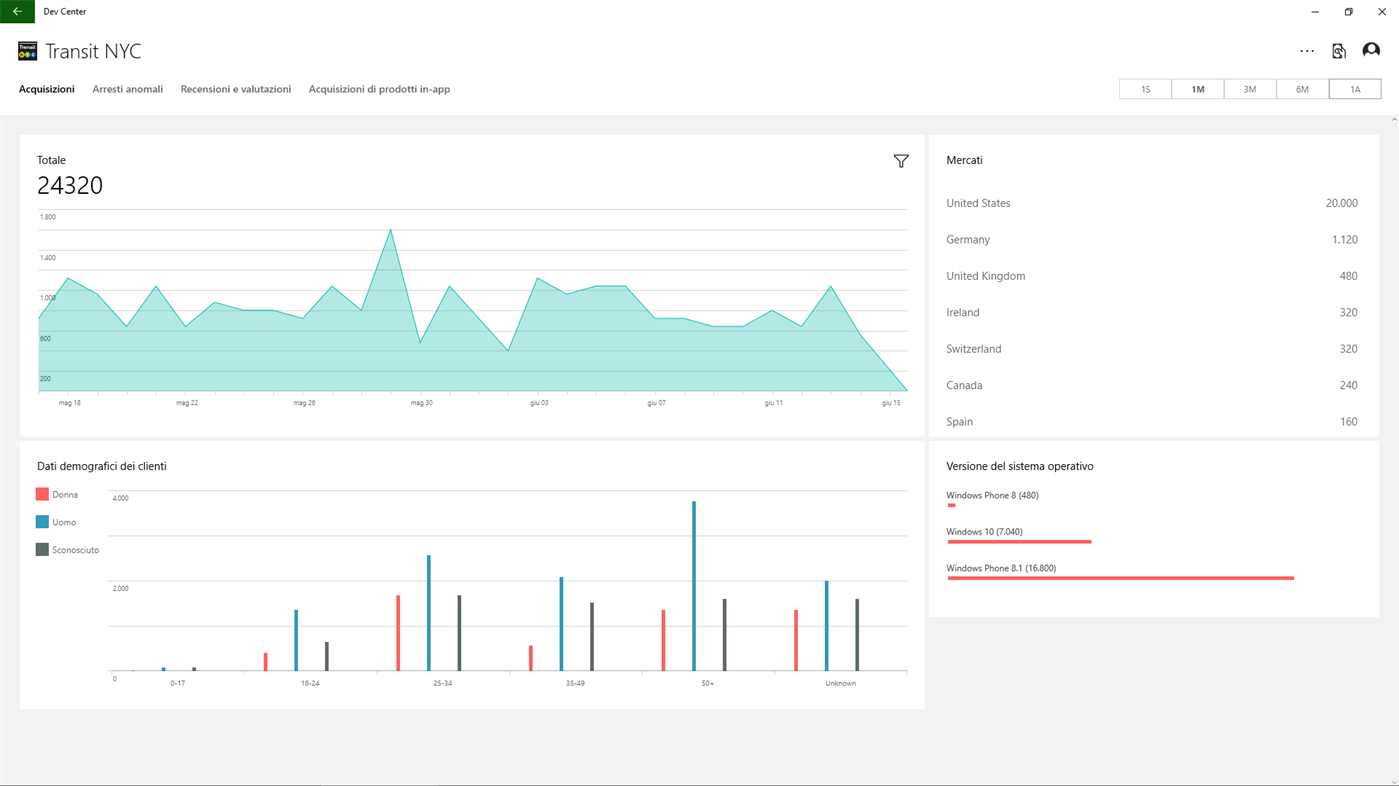This screenshot has width=1399, height=786.
Task: Click the page scrollbar up arrow
Action: pos(1394,120)
